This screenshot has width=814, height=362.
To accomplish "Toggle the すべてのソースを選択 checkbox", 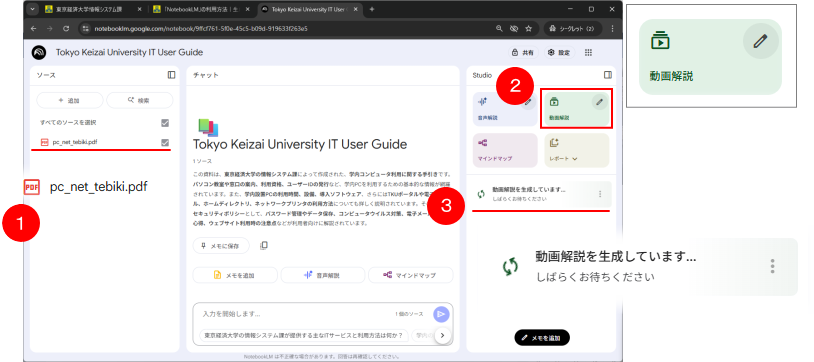I will 165,123.
